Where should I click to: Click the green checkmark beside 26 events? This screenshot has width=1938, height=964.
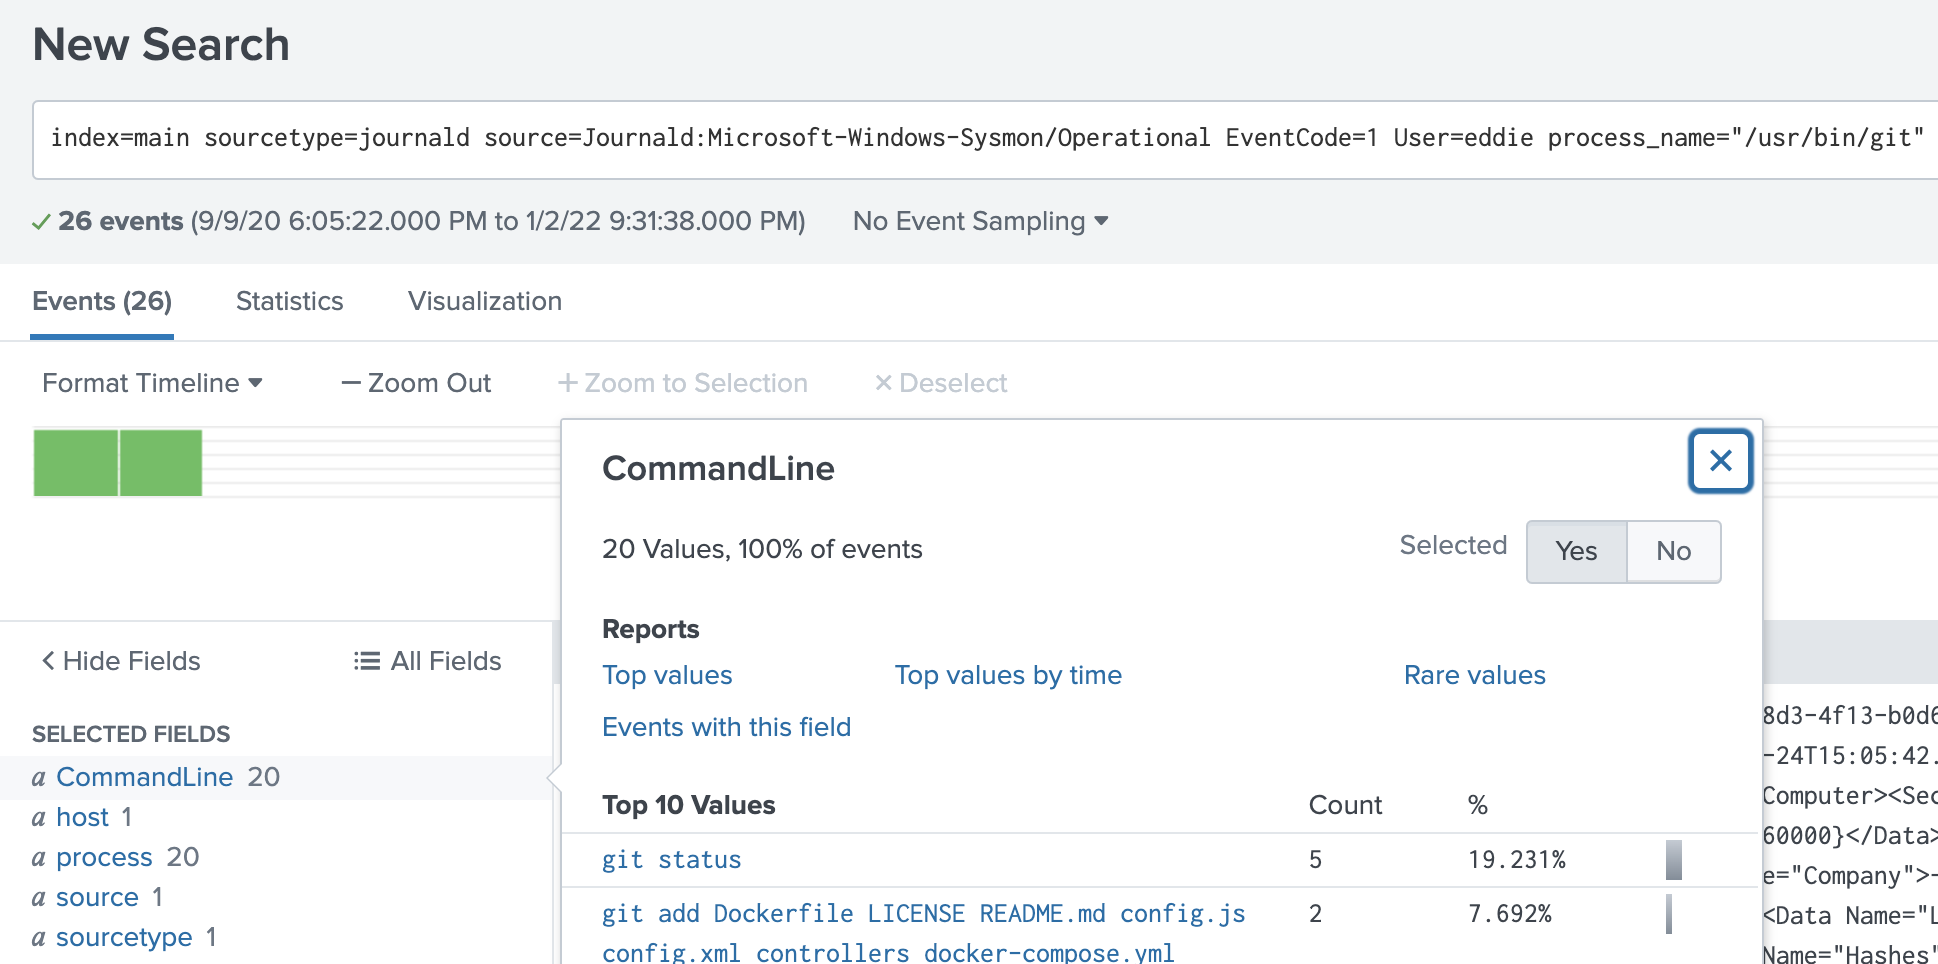41,222
